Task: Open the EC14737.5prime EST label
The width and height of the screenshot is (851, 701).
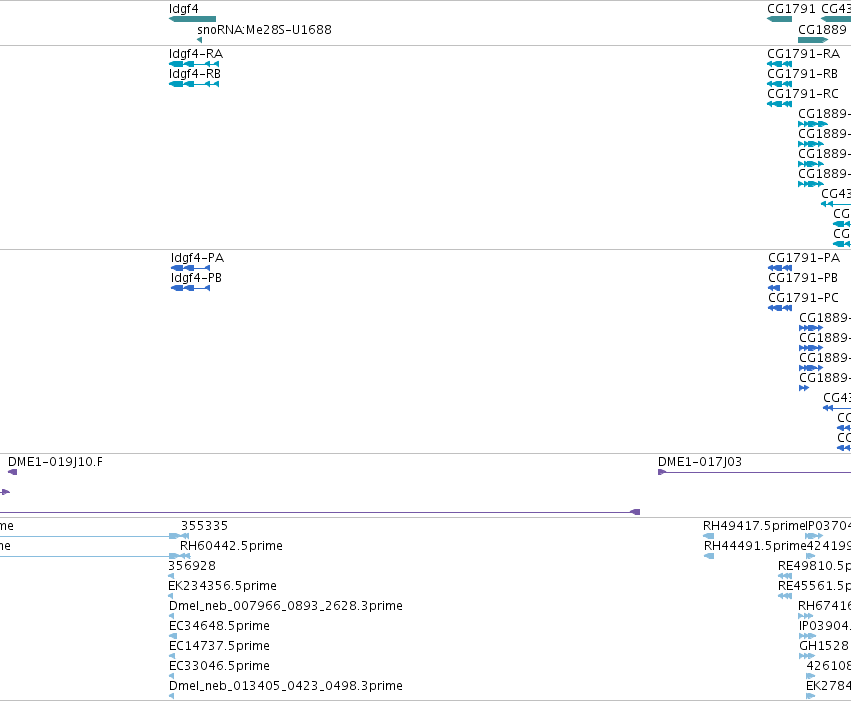Action: [219, 646]
